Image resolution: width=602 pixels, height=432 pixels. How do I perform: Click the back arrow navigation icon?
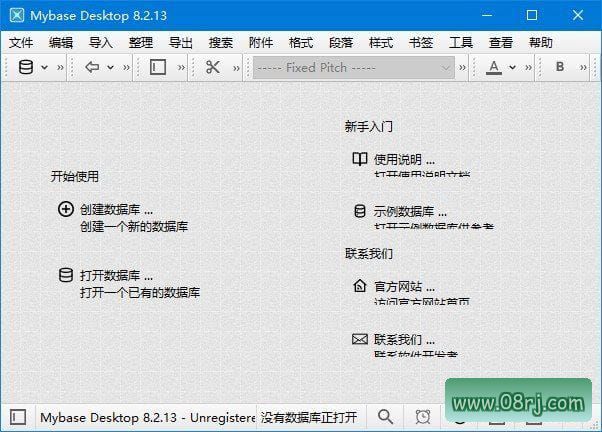point(92,67)
